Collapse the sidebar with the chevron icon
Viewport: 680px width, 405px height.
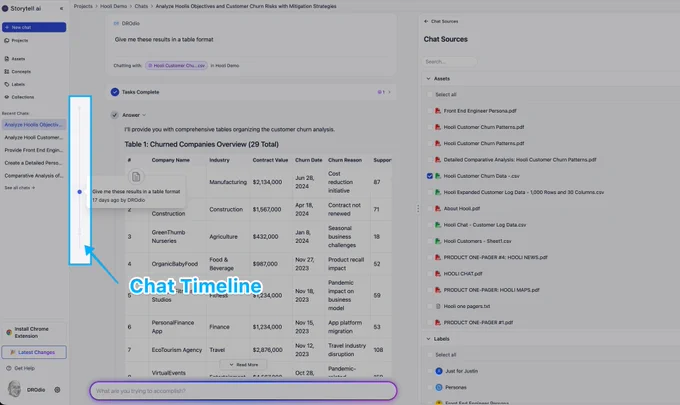click(61, 8)
